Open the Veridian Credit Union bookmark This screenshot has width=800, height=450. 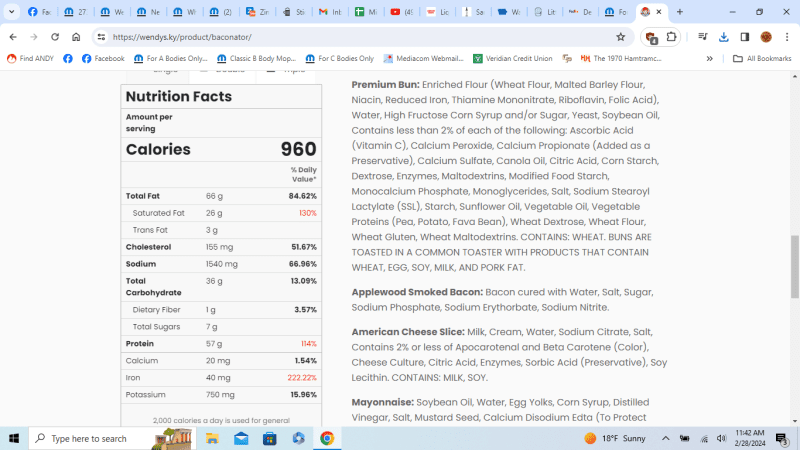tap(512, 59)
